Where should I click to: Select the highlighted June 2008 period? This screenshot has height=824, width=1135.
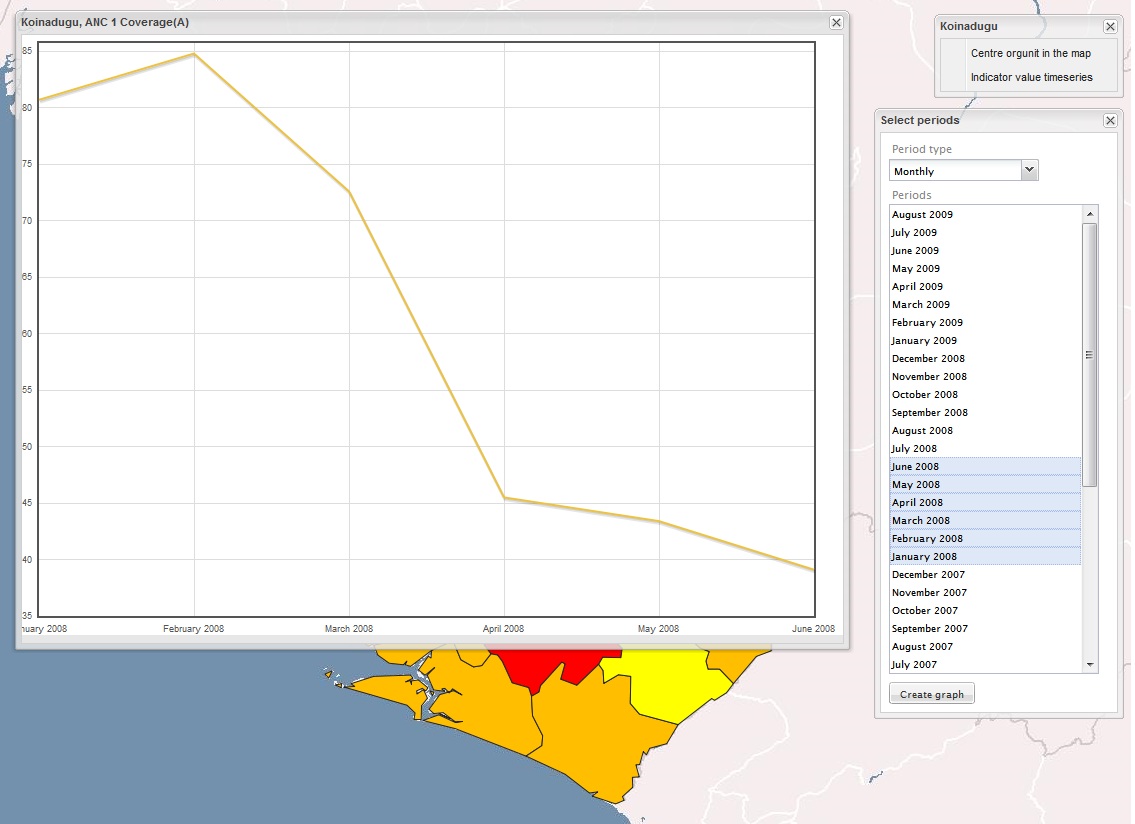click(915, 467)
